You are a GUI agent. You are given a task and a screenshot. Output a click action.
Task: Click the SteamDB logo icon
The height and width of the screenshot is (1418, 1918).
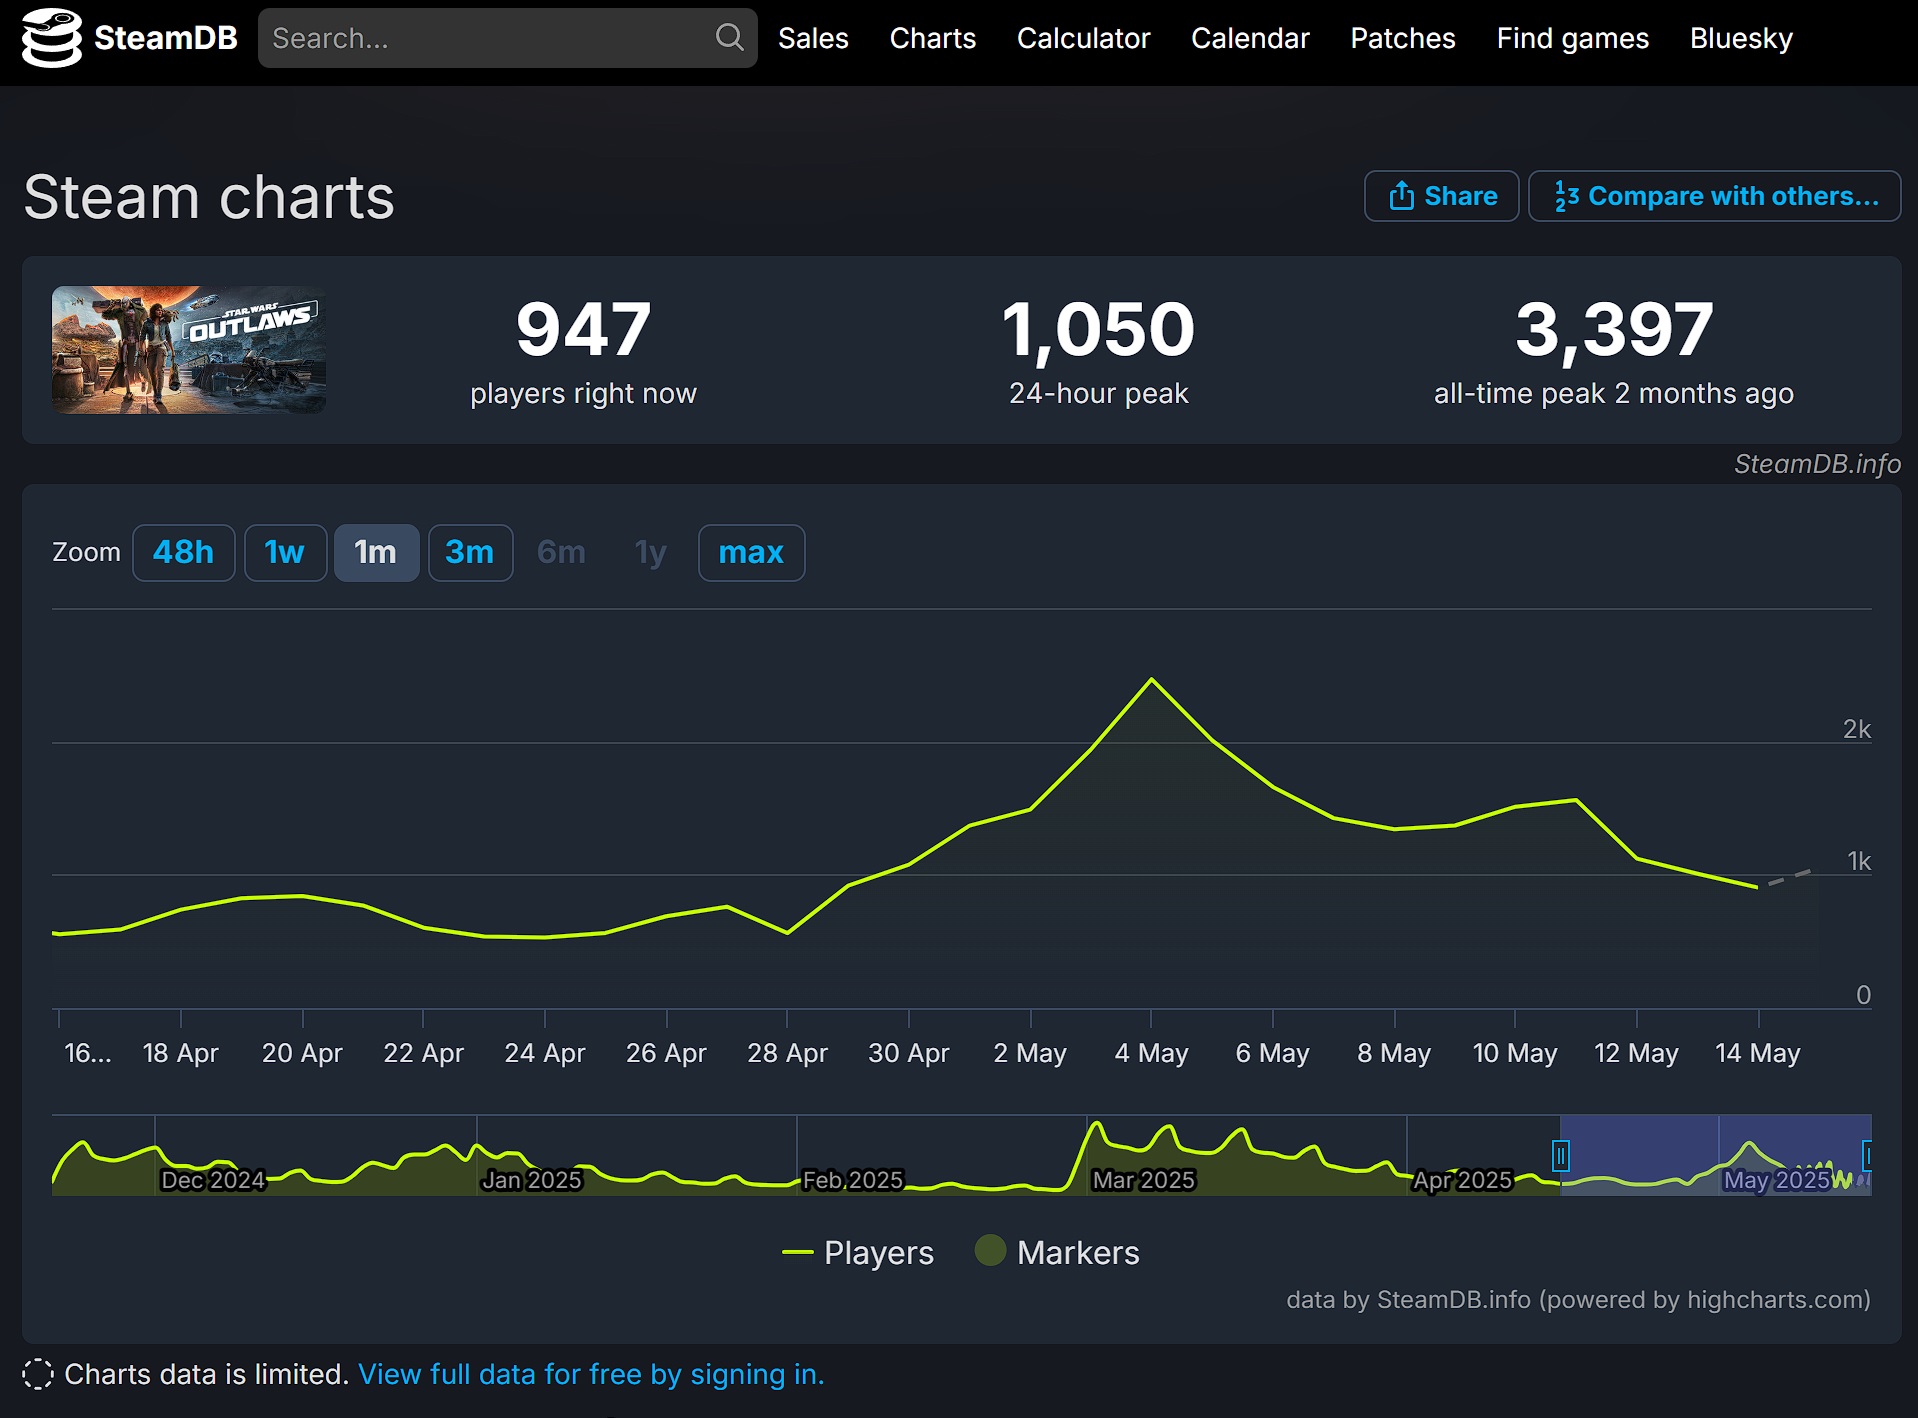pyautogui.click(x=51, y=38)
